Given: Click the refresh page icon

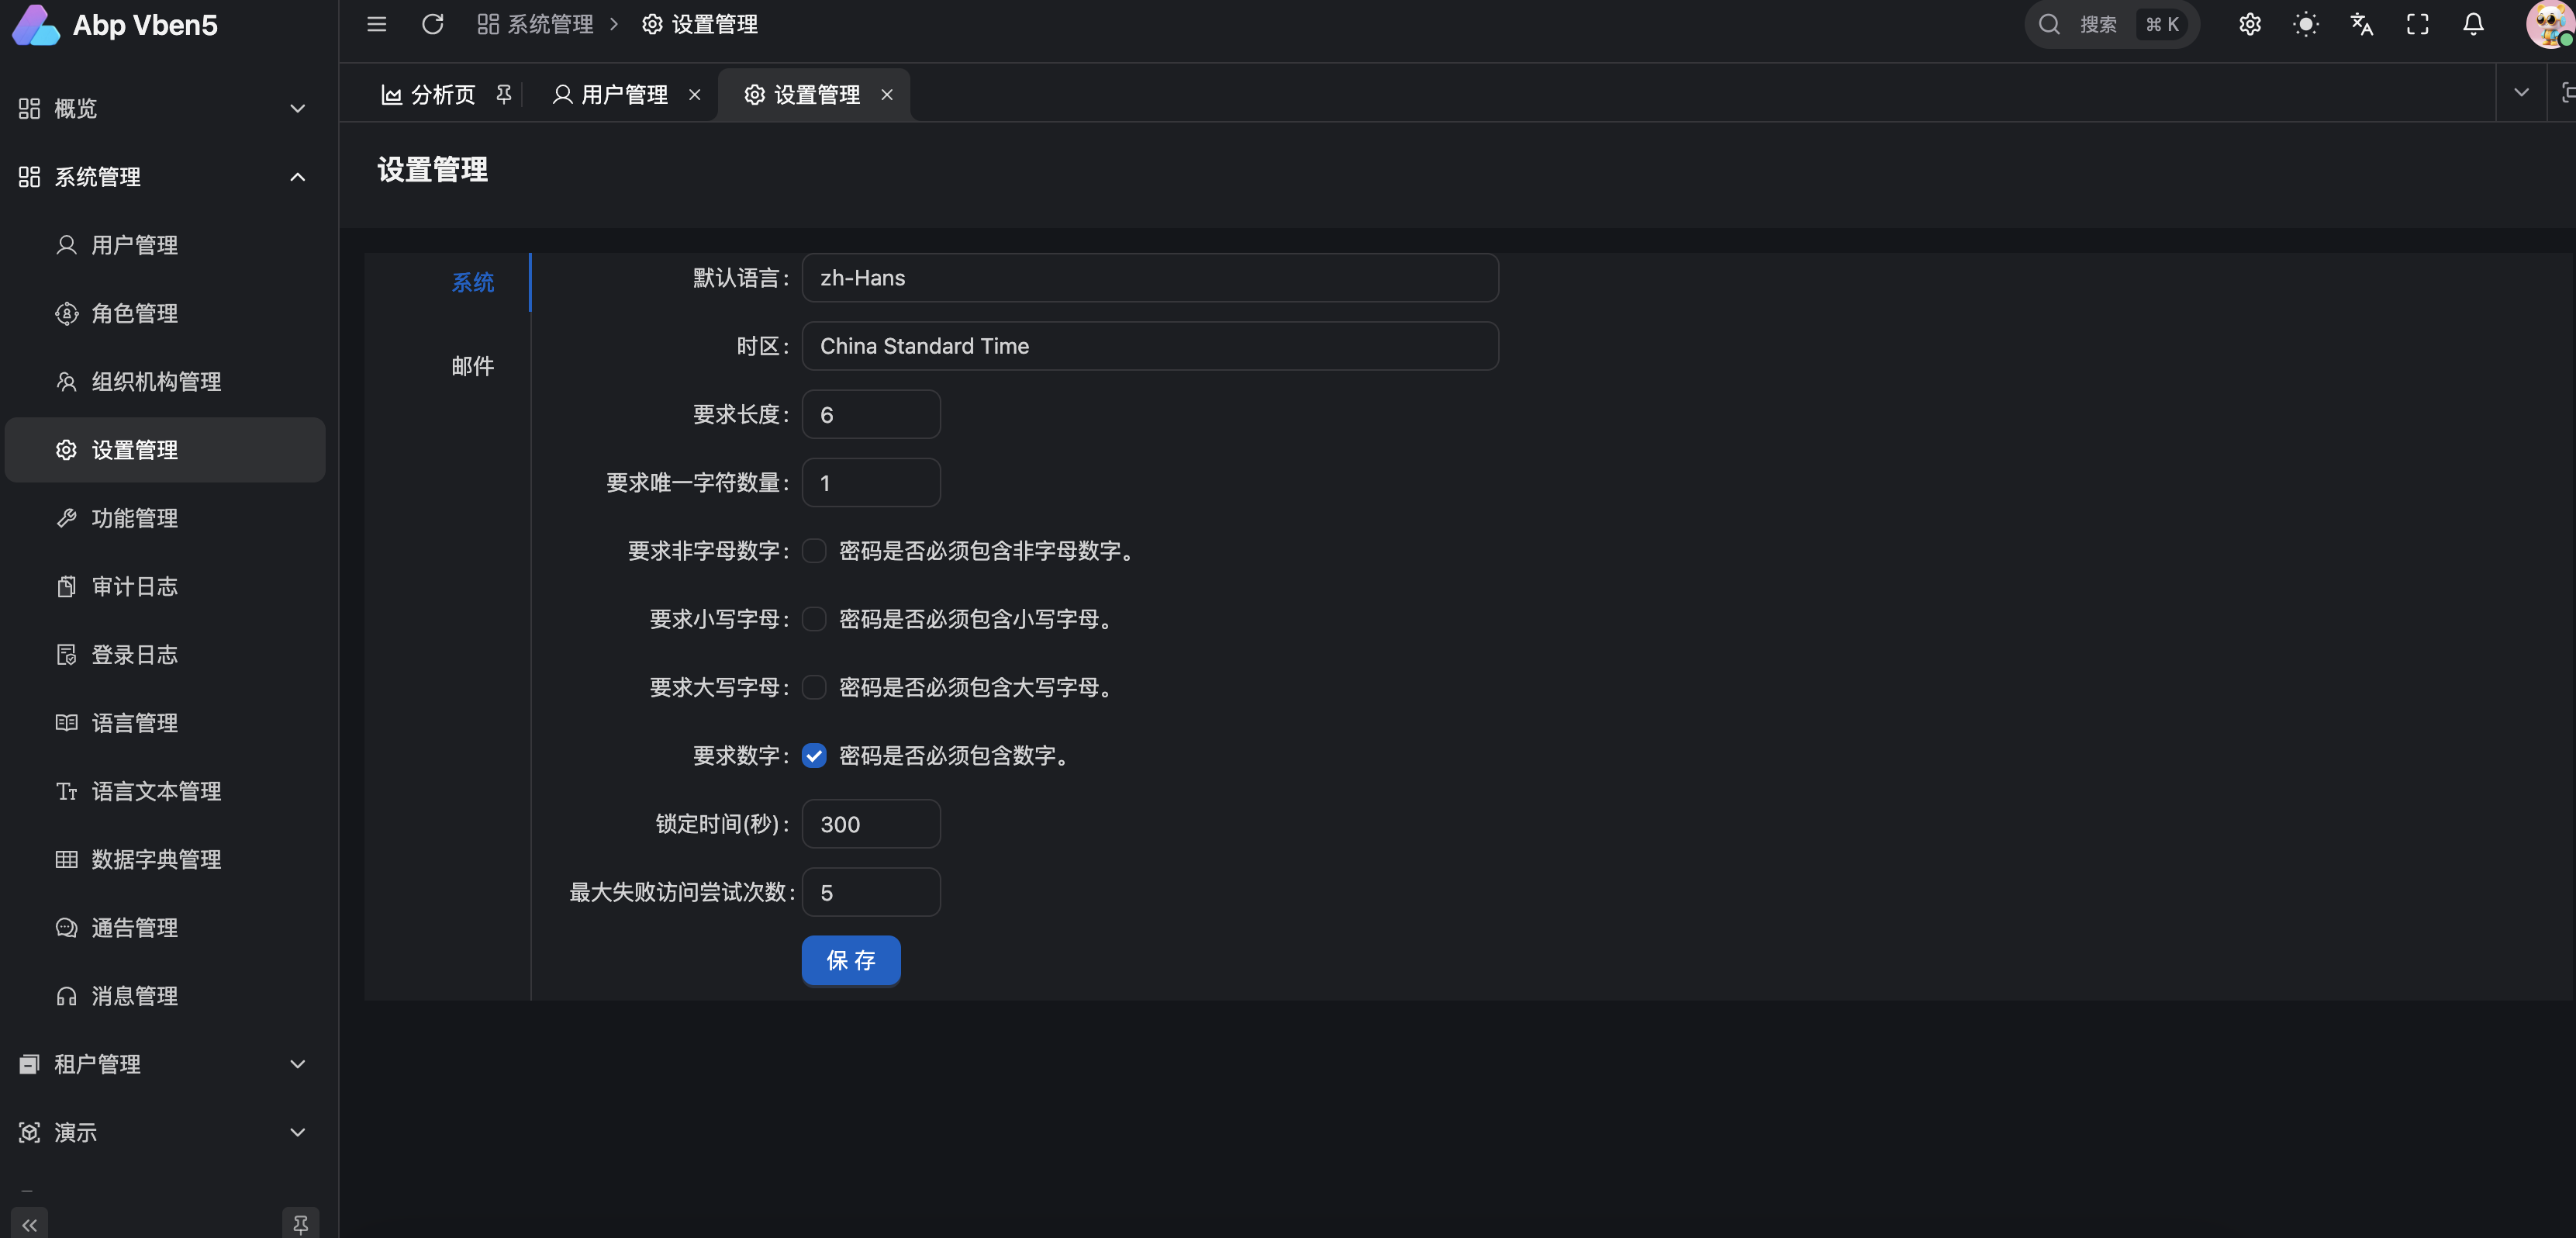Looking at the screenshot, I should point(432,24).
